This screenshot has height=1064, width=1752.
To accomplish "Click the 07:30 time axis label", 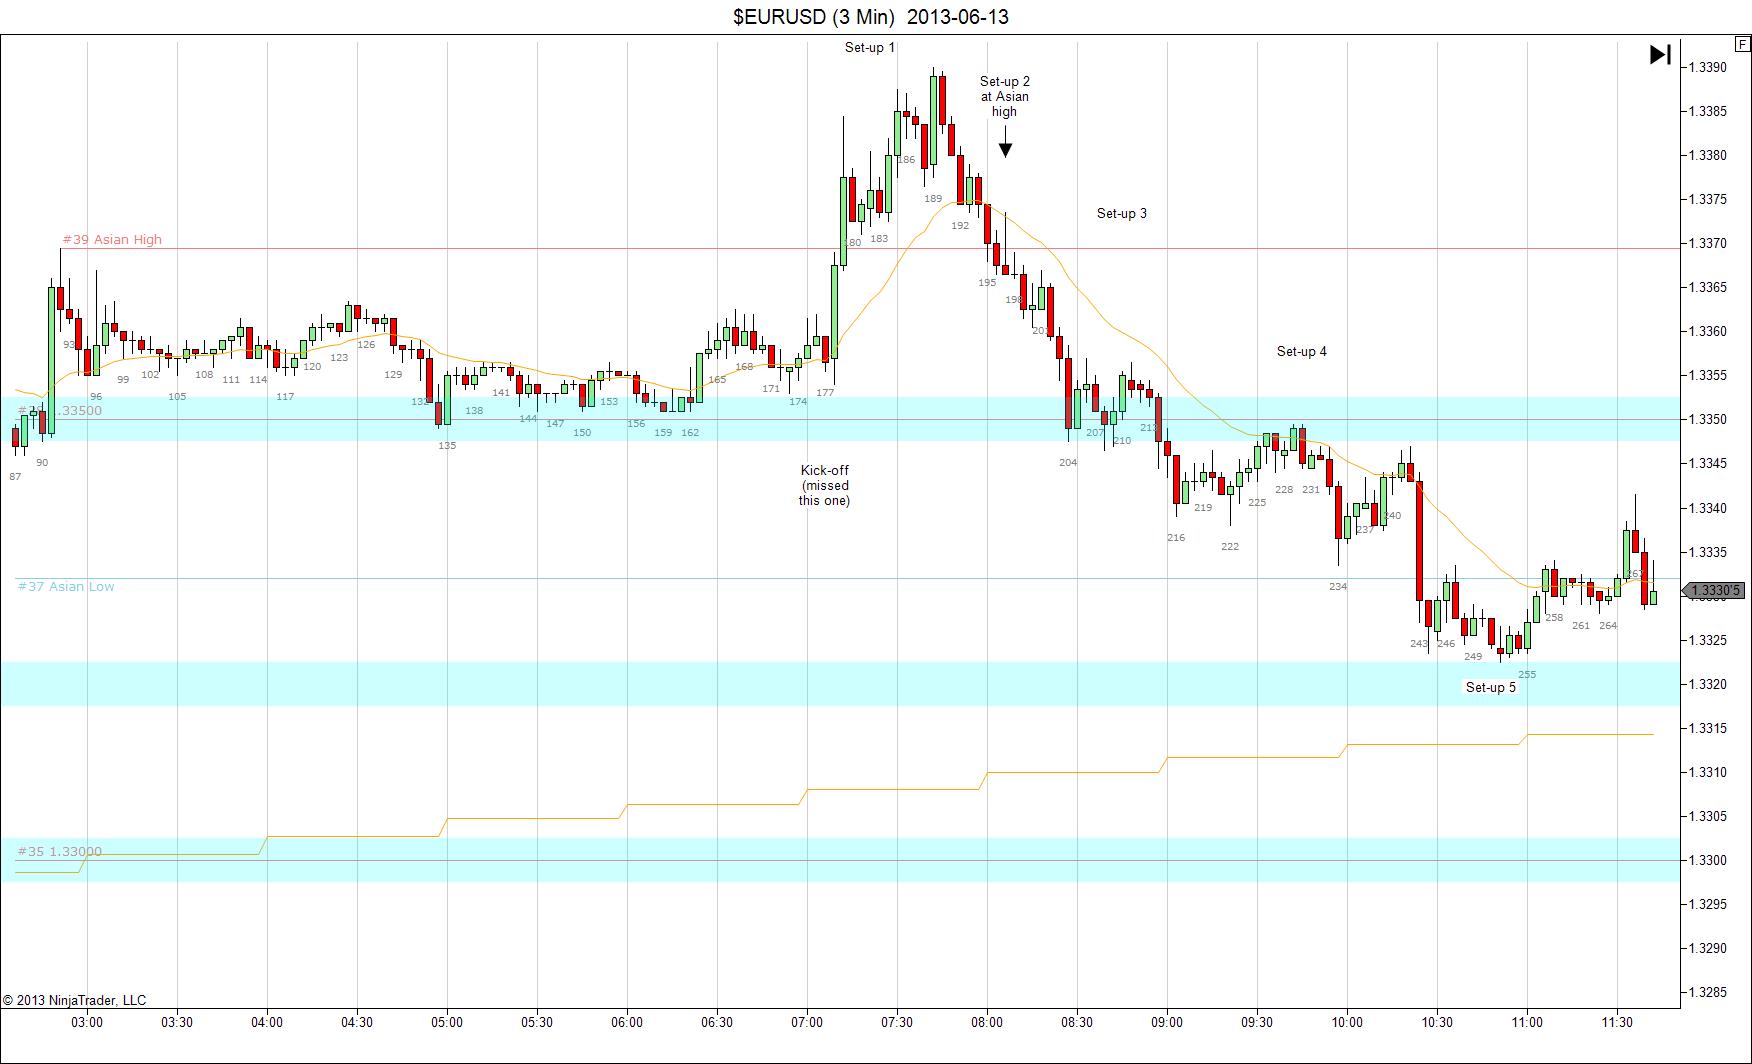I will (897, 1022).
